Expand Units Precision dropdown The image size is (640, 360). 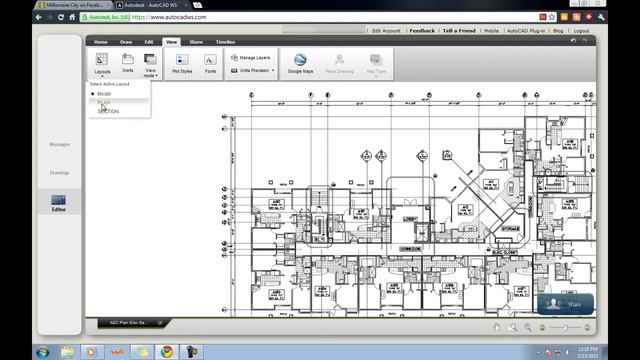point(273,70)
